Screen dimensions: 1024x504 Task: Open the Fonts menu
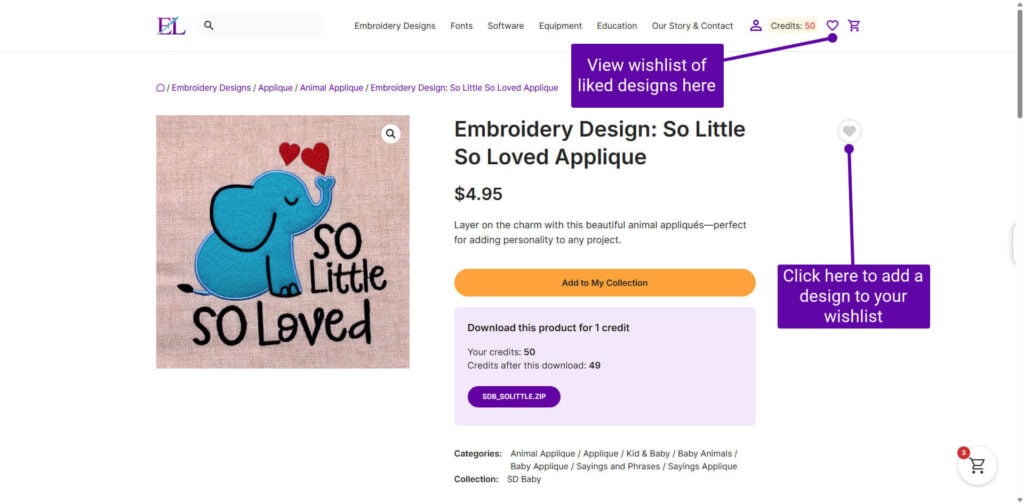pyautogui.click(x=461, y=26)
